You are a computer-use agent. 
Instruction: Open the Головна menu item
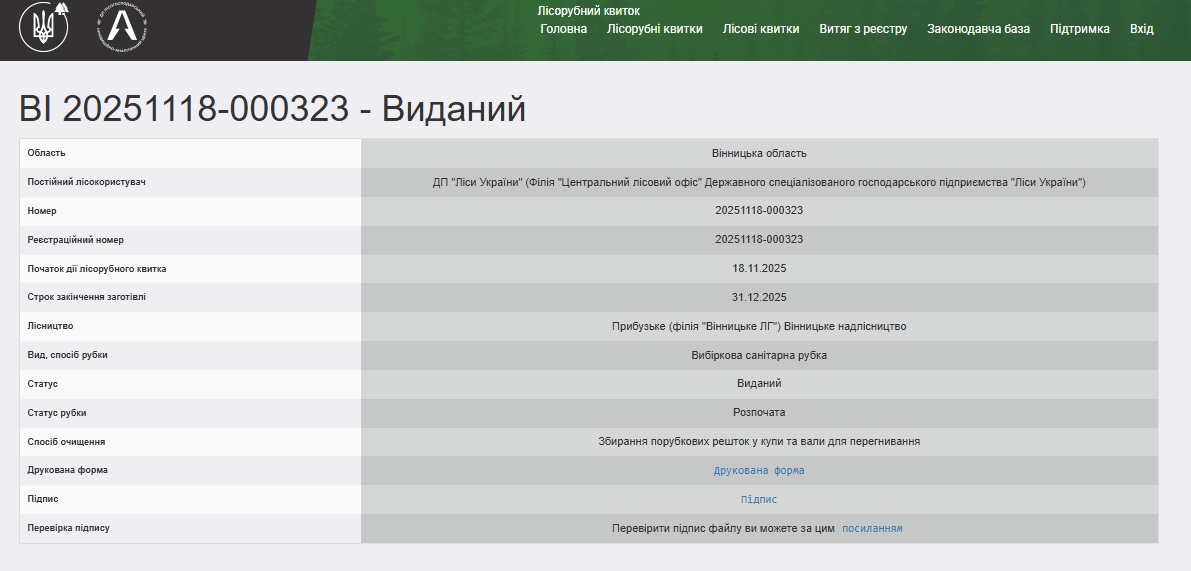563,29
